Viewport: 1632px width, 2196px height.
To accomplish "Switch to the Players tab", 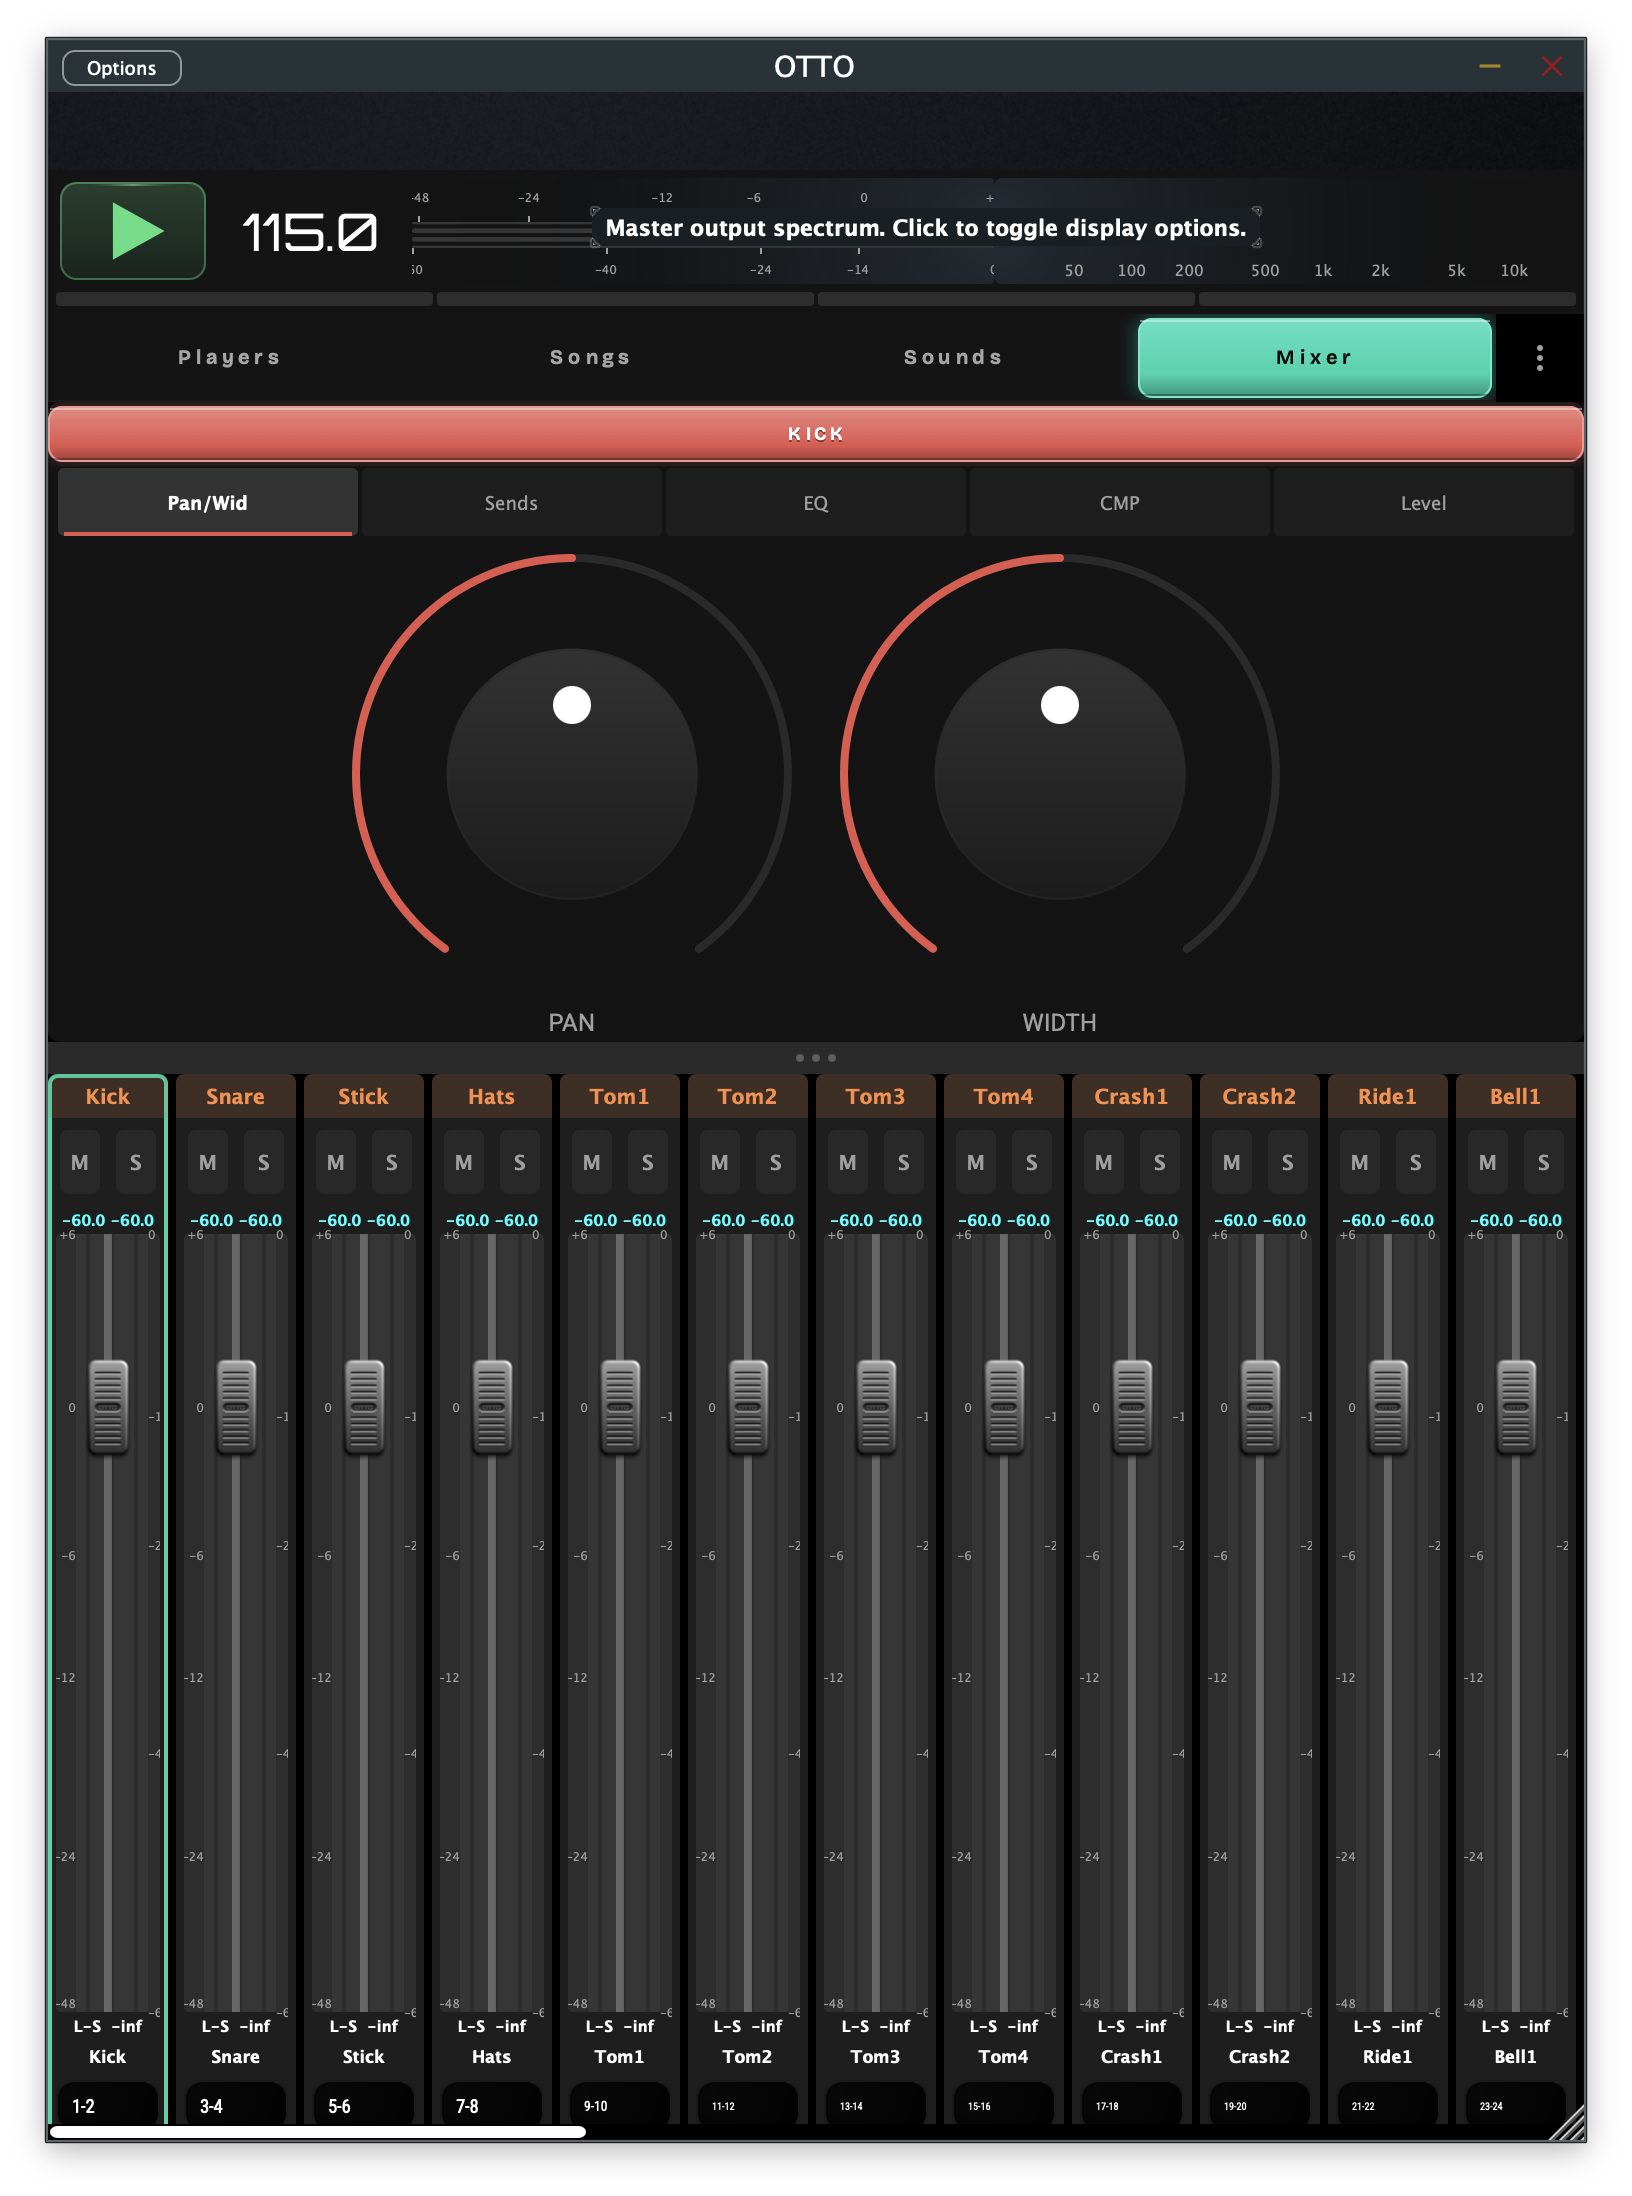I will pos(229,357).
